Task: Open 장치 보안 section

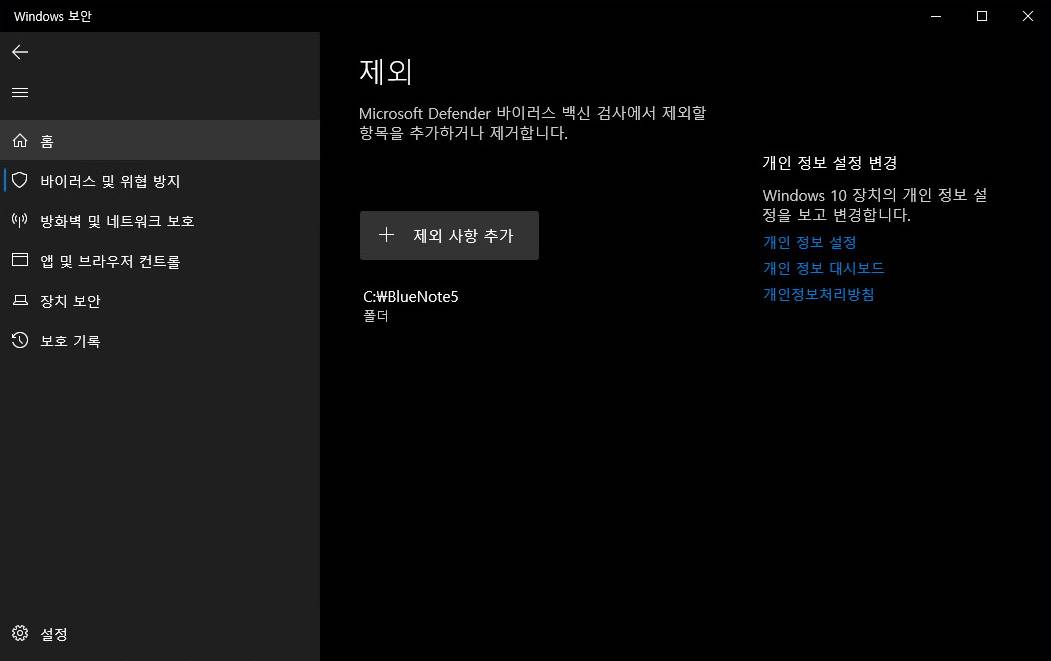Action: (x=160, y=300)
